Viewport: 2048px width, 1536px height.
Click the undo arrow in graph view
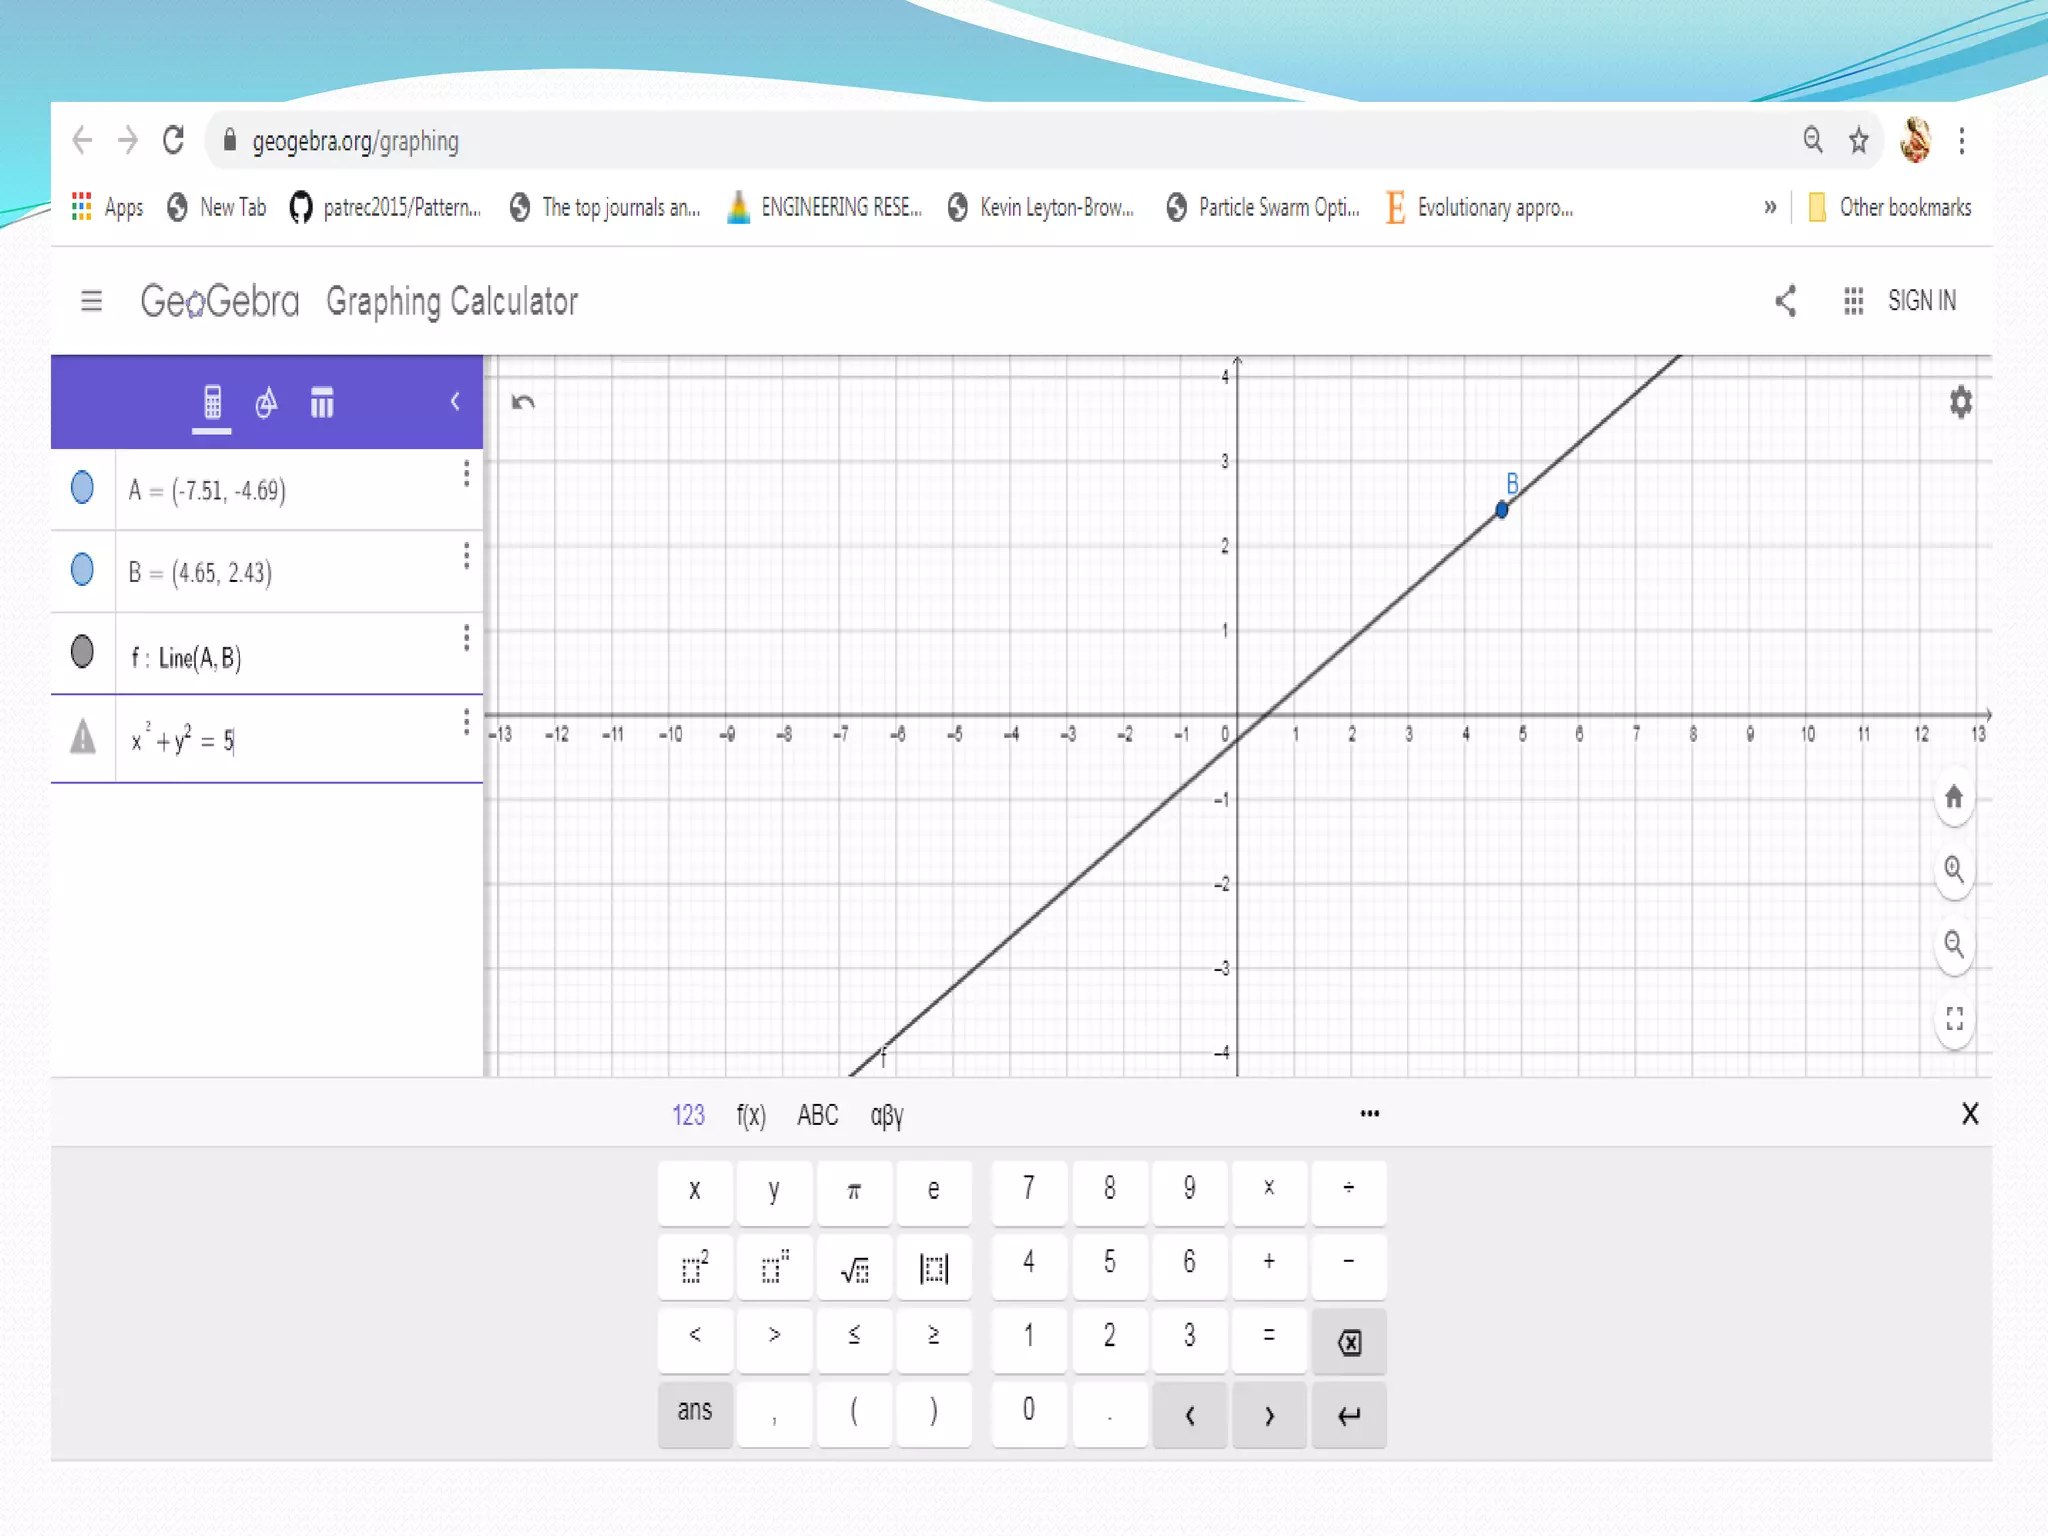coord(523,403)
